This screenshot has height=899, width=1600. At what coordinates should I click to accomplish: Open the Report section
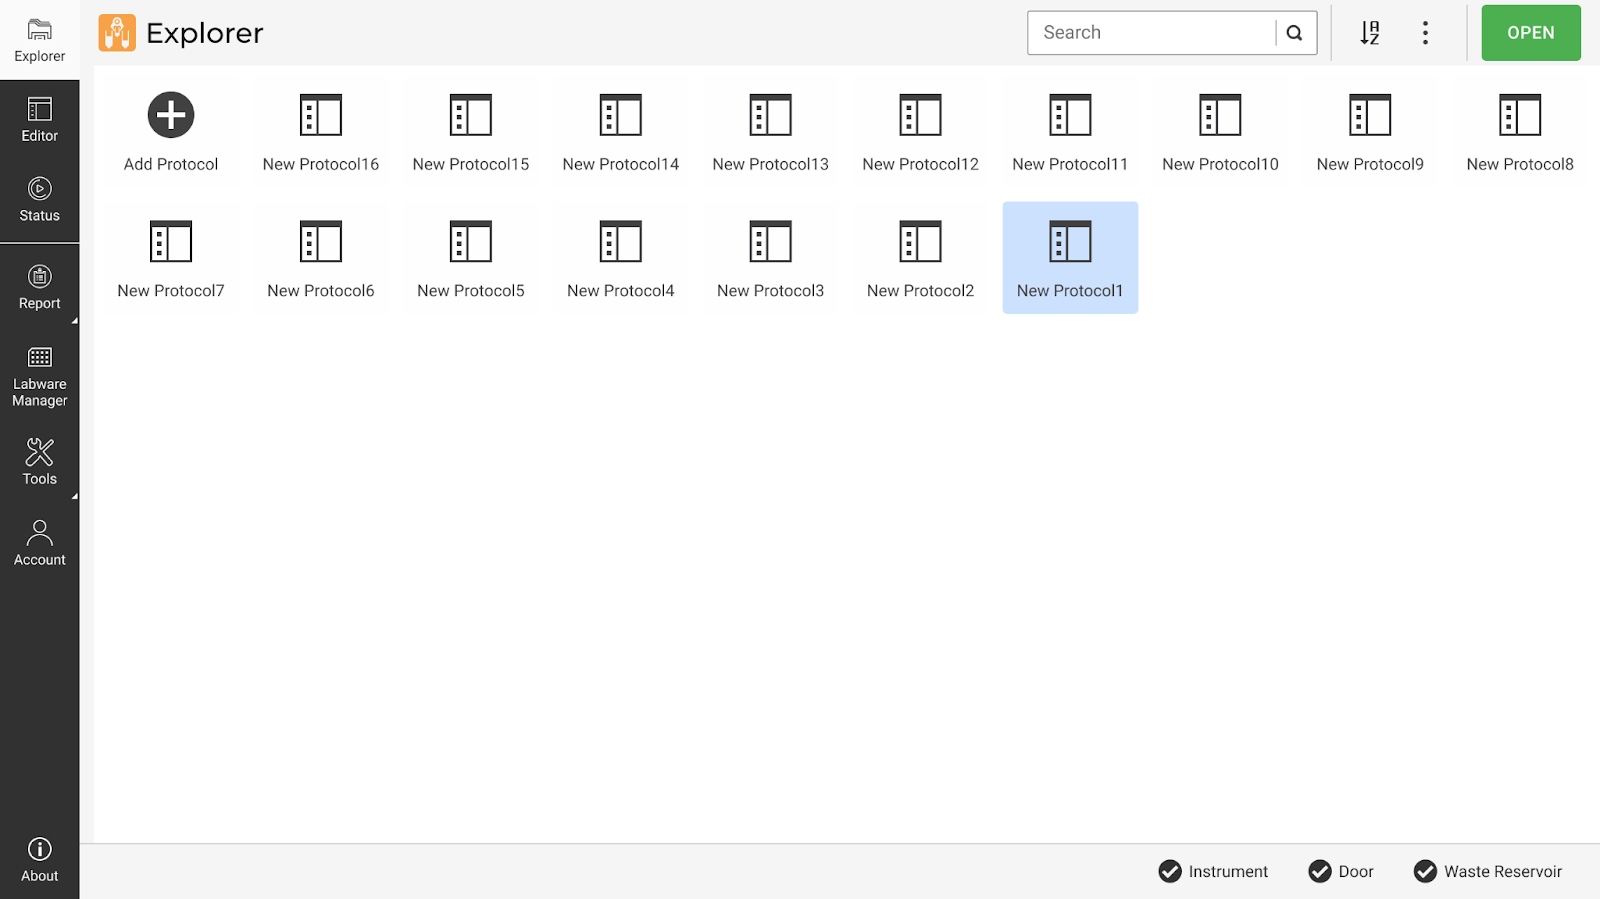coord(40,288)
